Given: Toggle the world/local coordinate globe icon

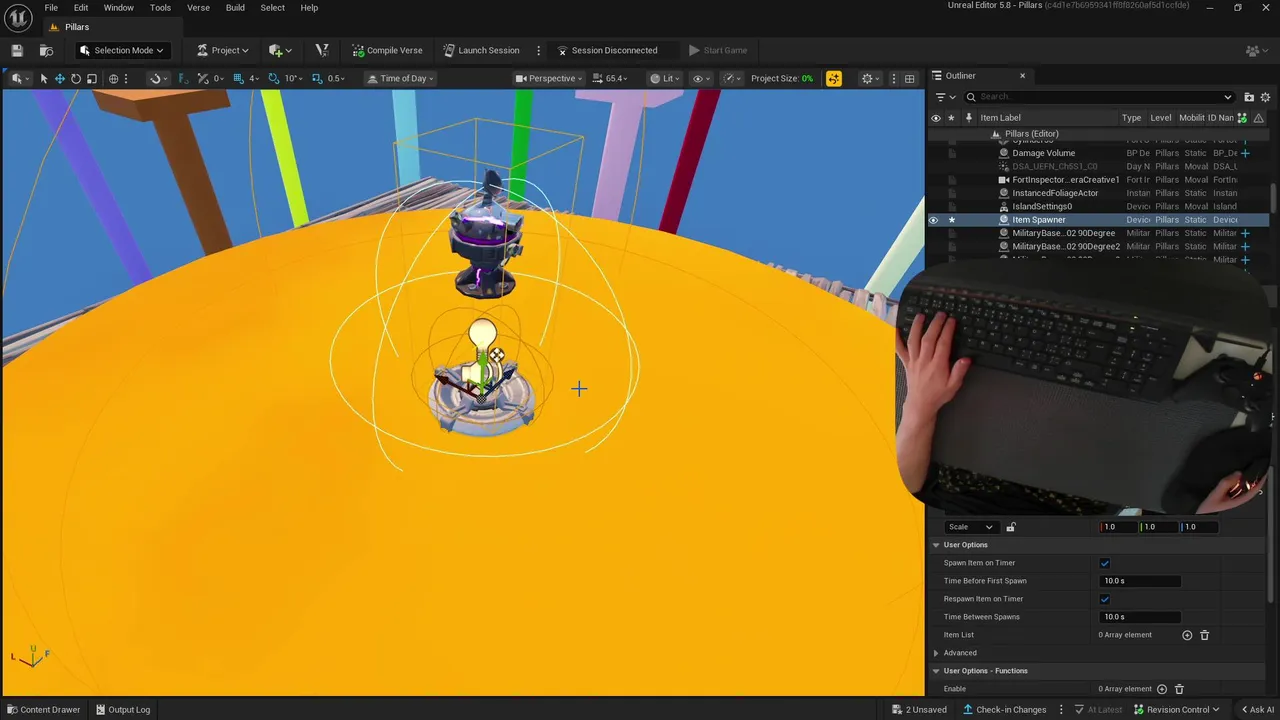Looking at the screenshot, I should pyautogui.click(x=113, y=78).
